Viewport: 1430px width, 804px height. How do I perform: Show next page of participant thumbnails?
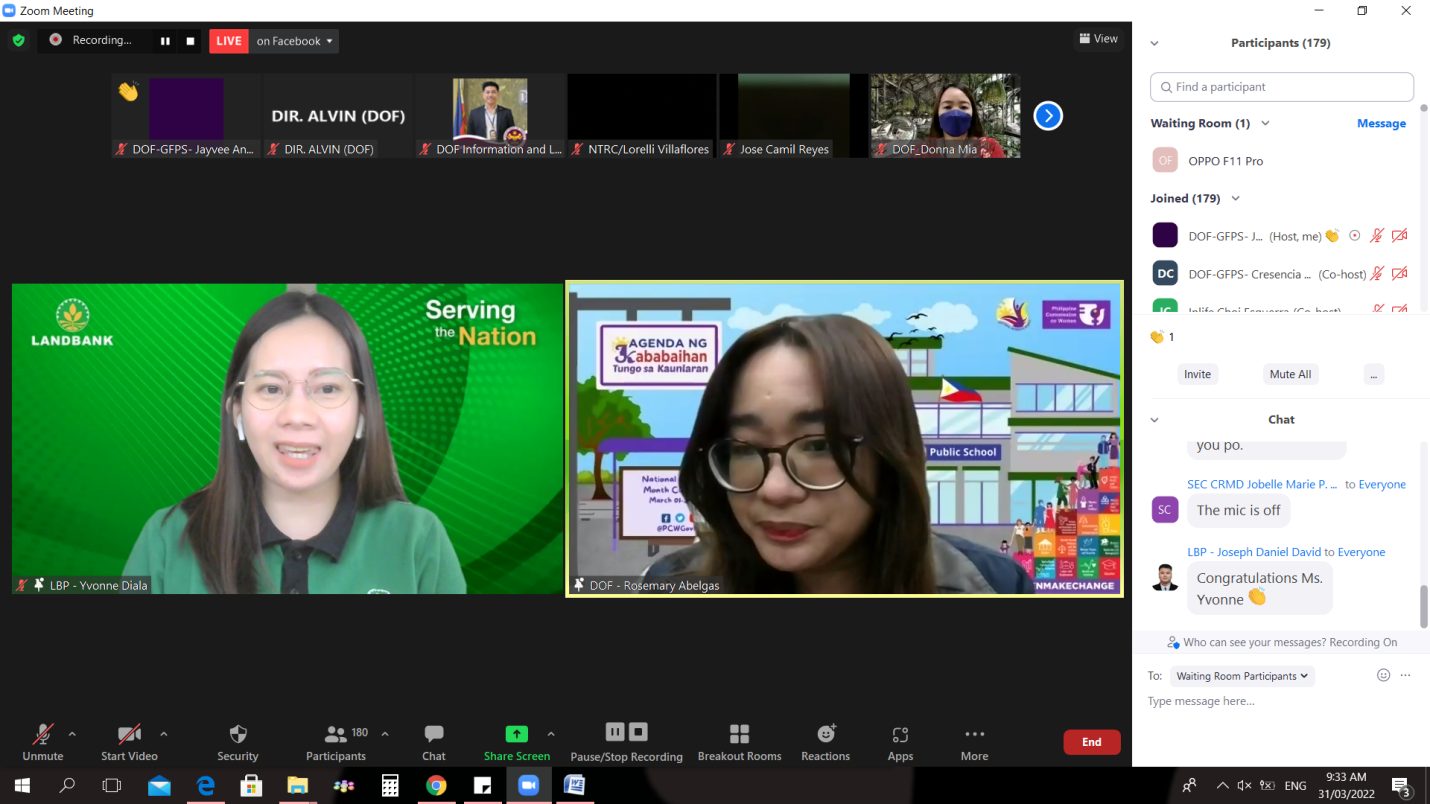pyautogui.click(x=1048, y=116)
